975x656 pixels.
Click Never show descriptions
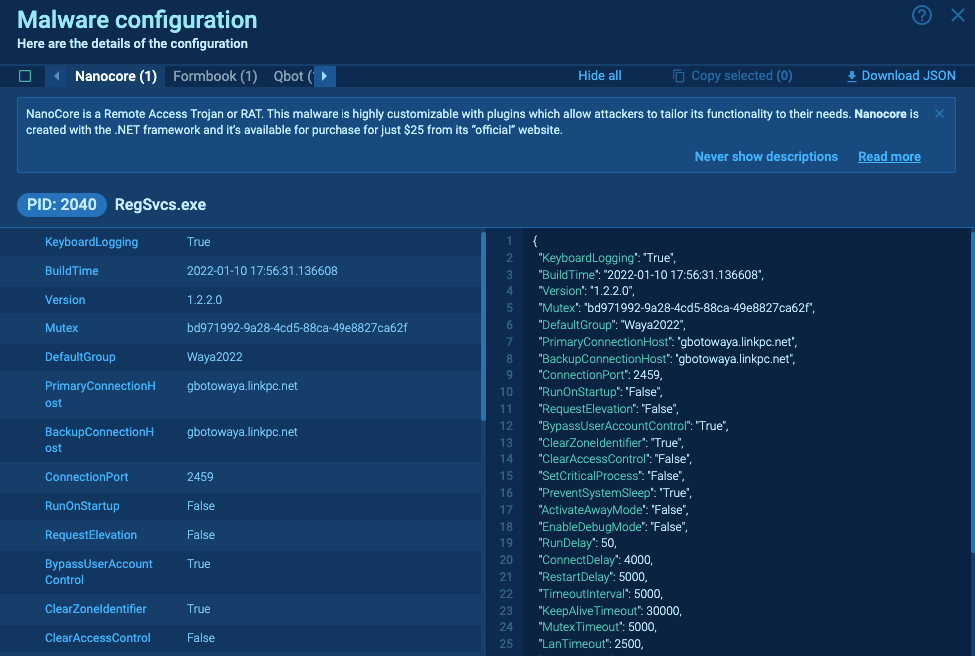(x=766, y=157)
